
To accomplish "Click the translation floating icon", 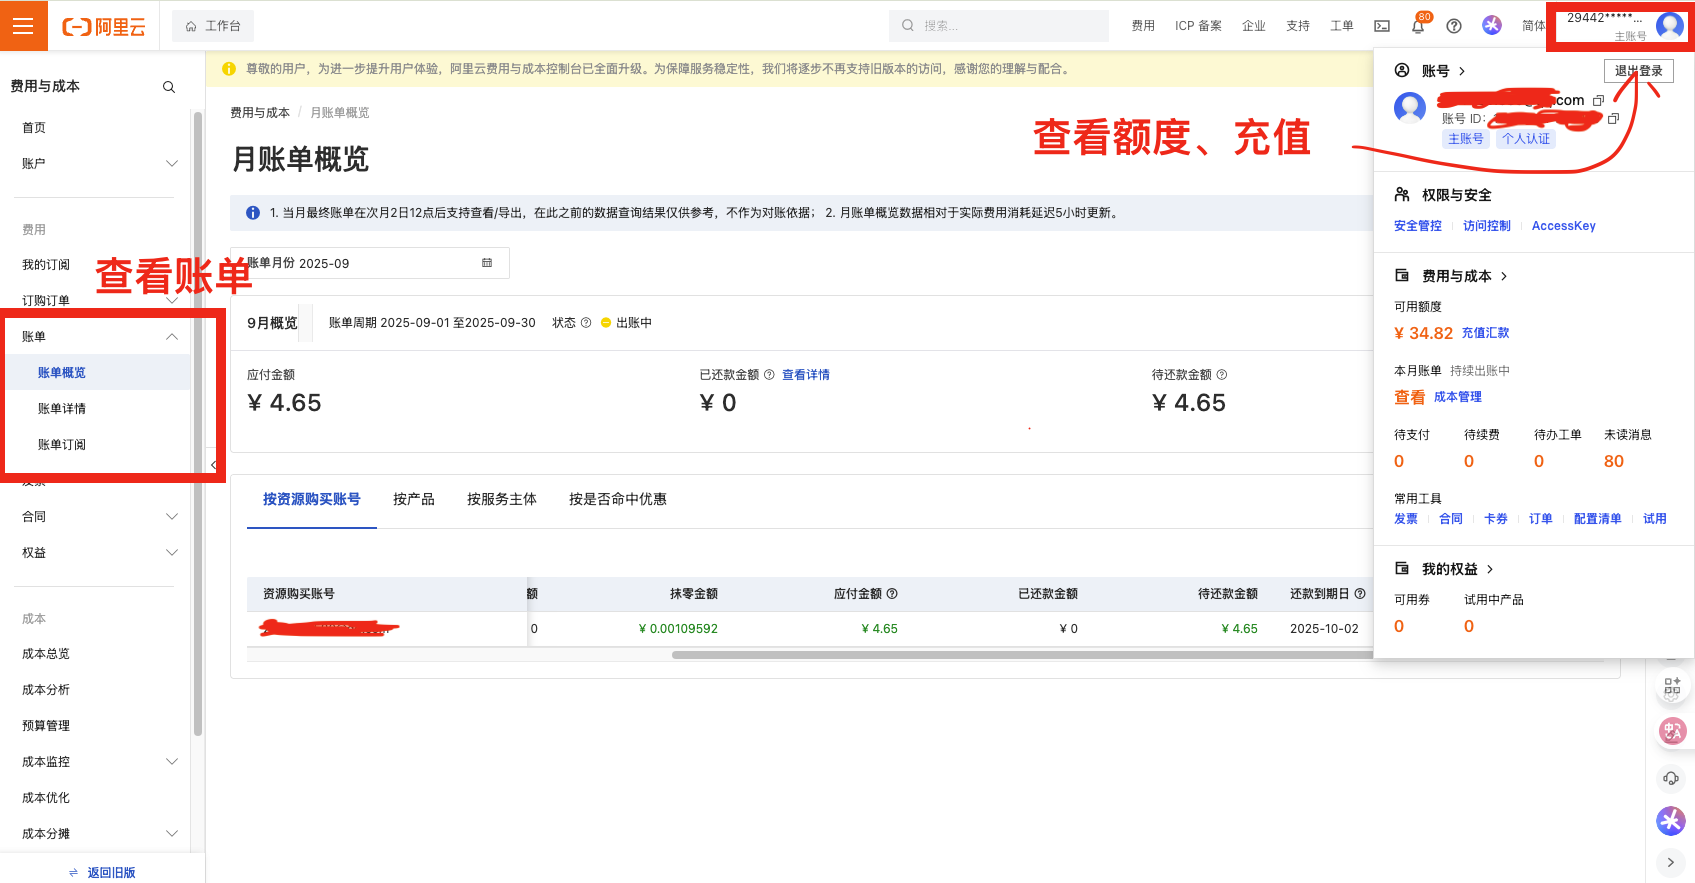I will coord(1672,732).
